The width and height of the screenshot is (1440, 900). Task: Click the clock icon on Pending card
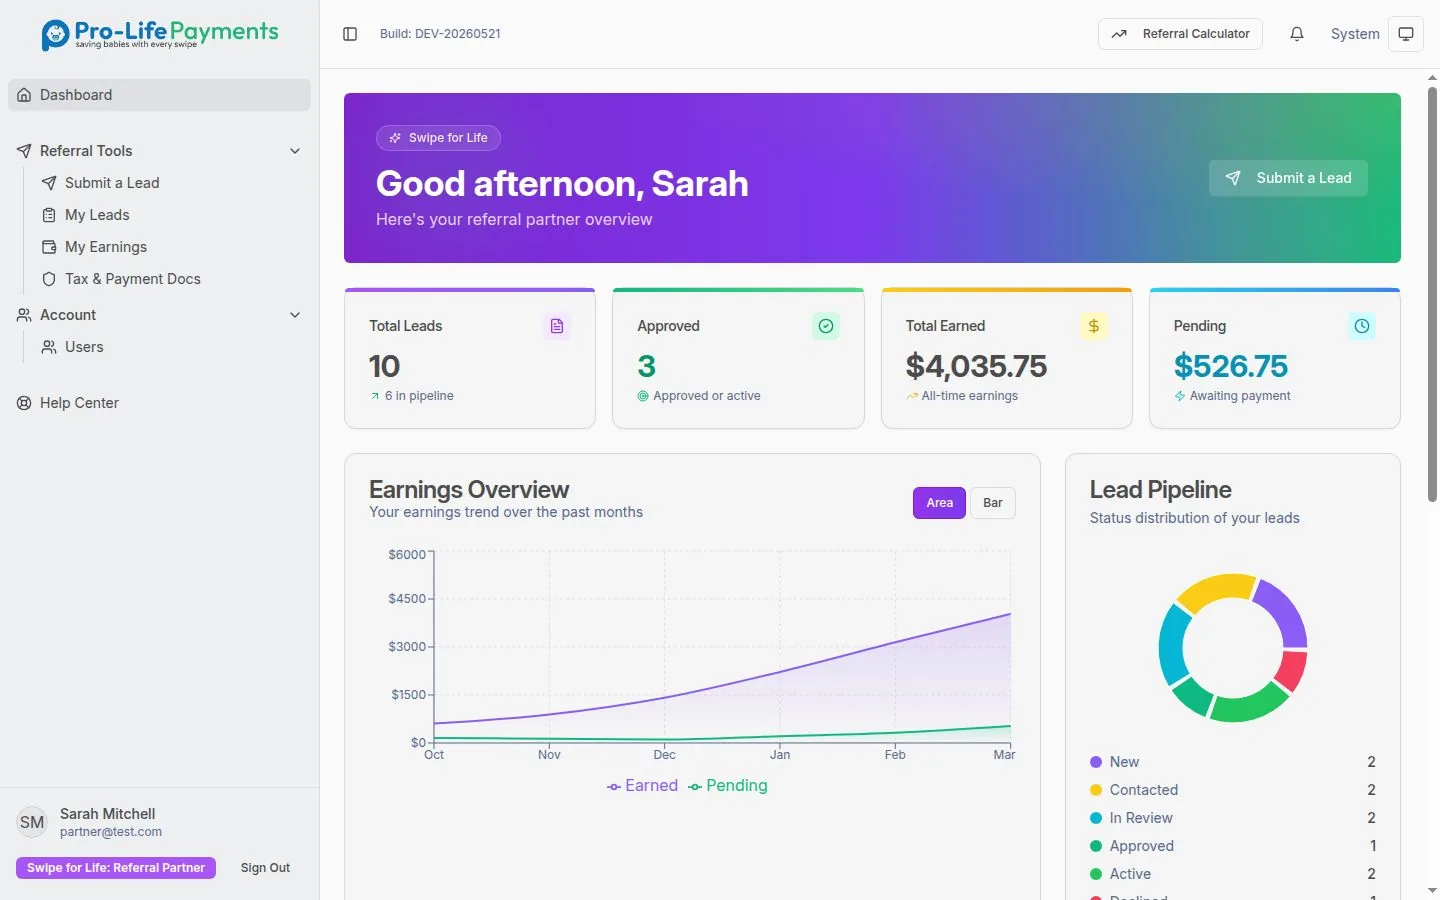click(1362, 326)
